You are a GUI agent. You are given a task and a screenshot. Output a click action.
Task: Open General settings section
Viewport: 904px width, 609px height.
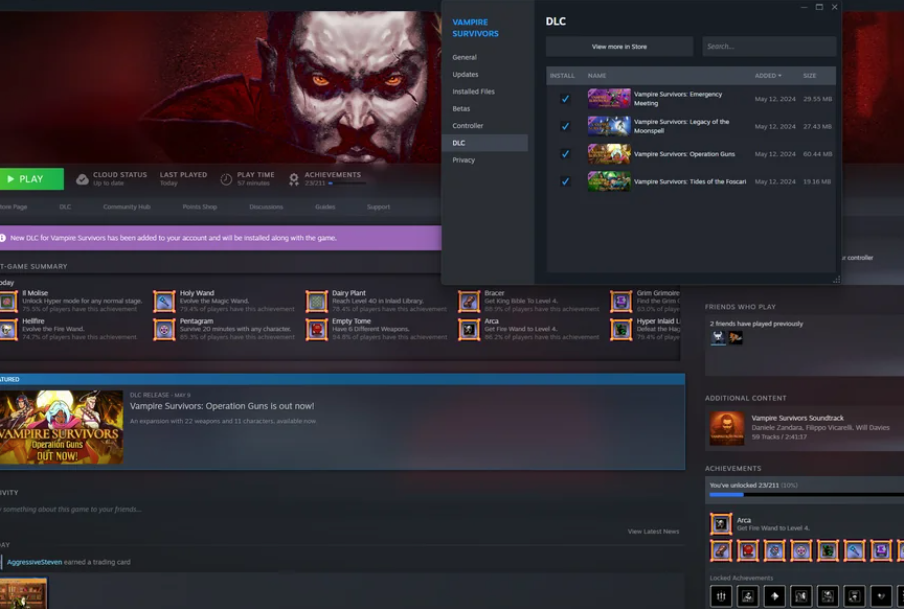click(464, 57)
